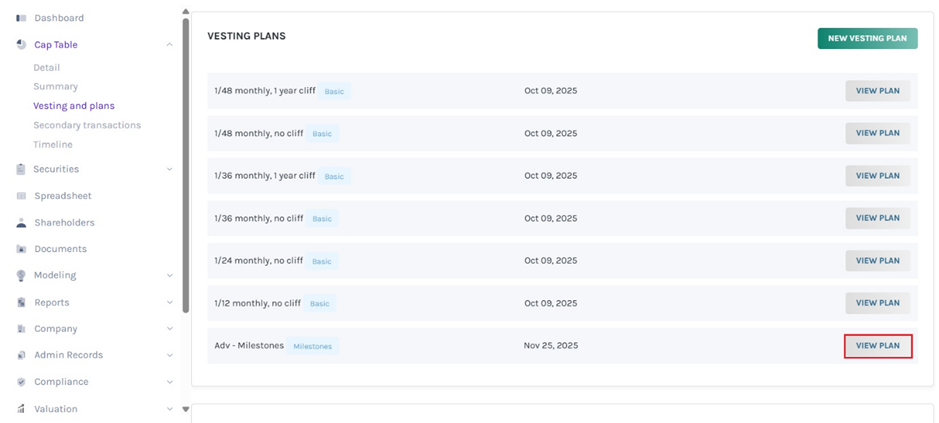Click the Documents folder icon
Screen dimensions: 939x423
pos(21,249)
